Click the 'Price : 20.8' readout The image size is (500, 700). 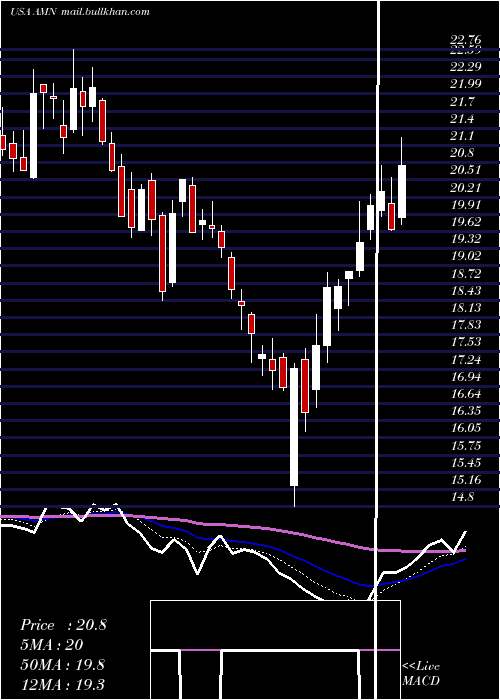[x=63, y=625]
